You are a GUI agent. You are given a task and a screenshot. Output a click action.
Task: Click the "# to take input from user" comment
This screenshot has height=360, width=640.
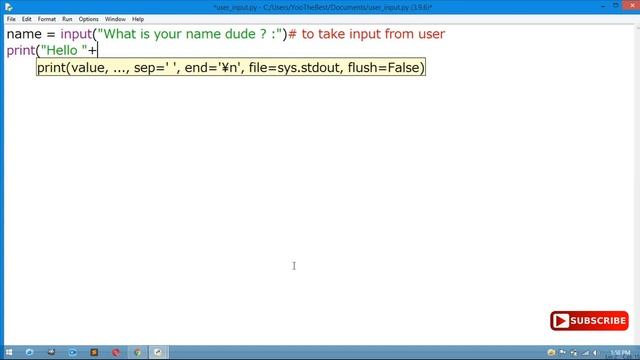pyautogui.click(x=367, y=34)
